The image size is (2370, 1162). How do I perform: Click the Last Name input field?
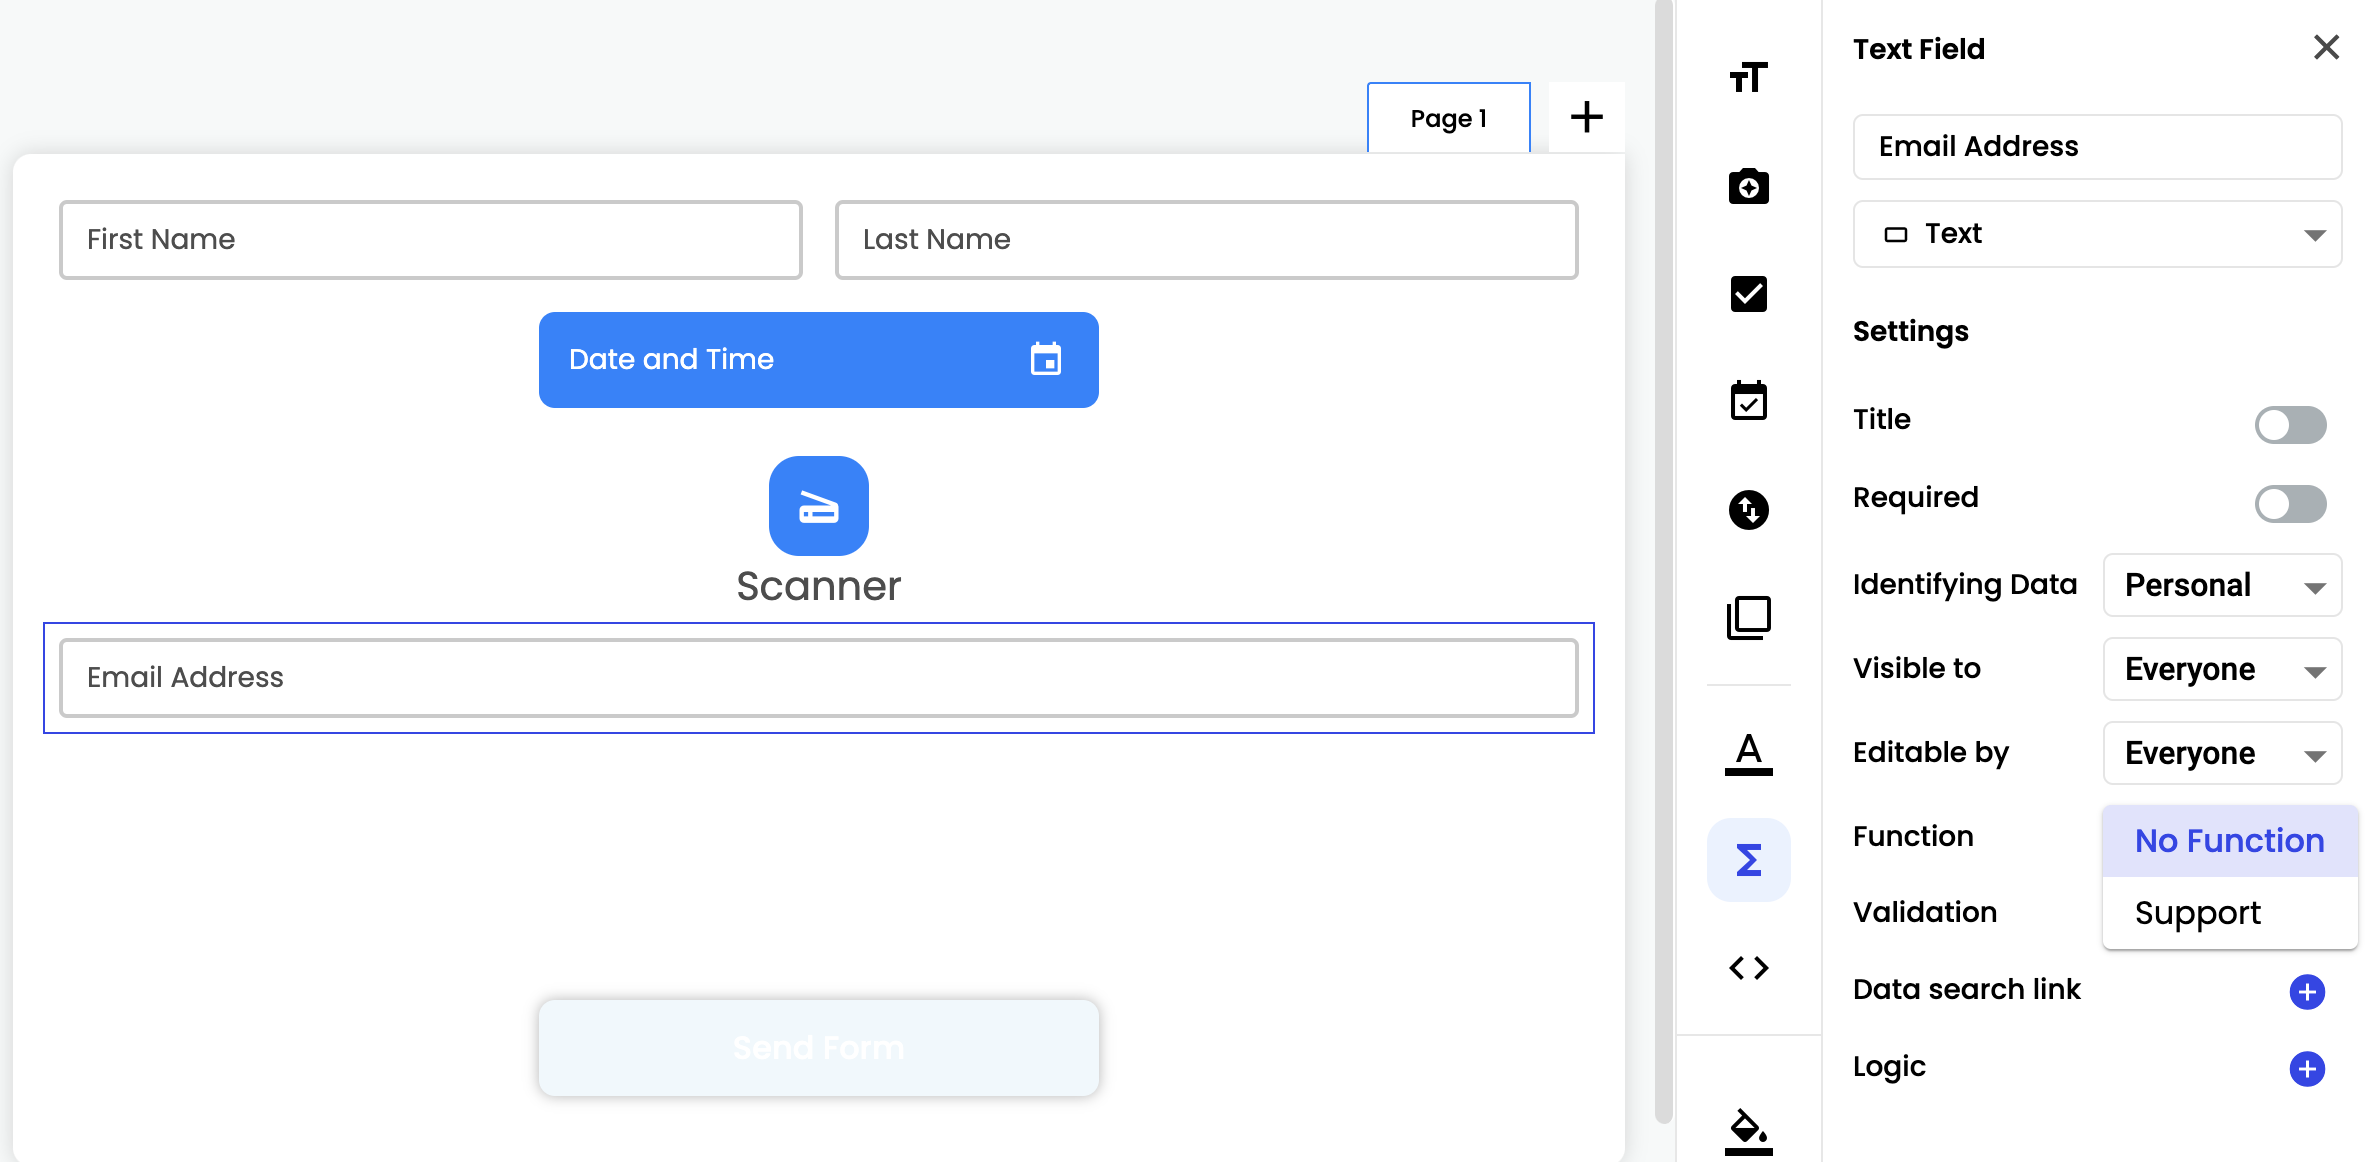coord(1206,240)
